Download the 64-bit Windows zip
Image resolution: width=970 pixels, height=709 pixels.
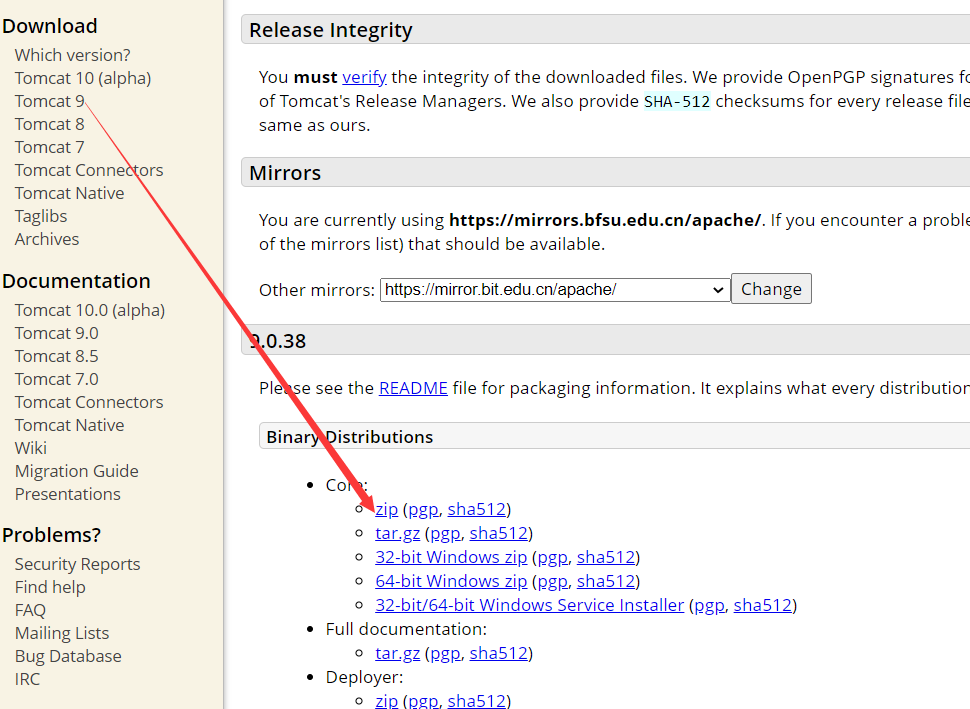click(451, 582)
